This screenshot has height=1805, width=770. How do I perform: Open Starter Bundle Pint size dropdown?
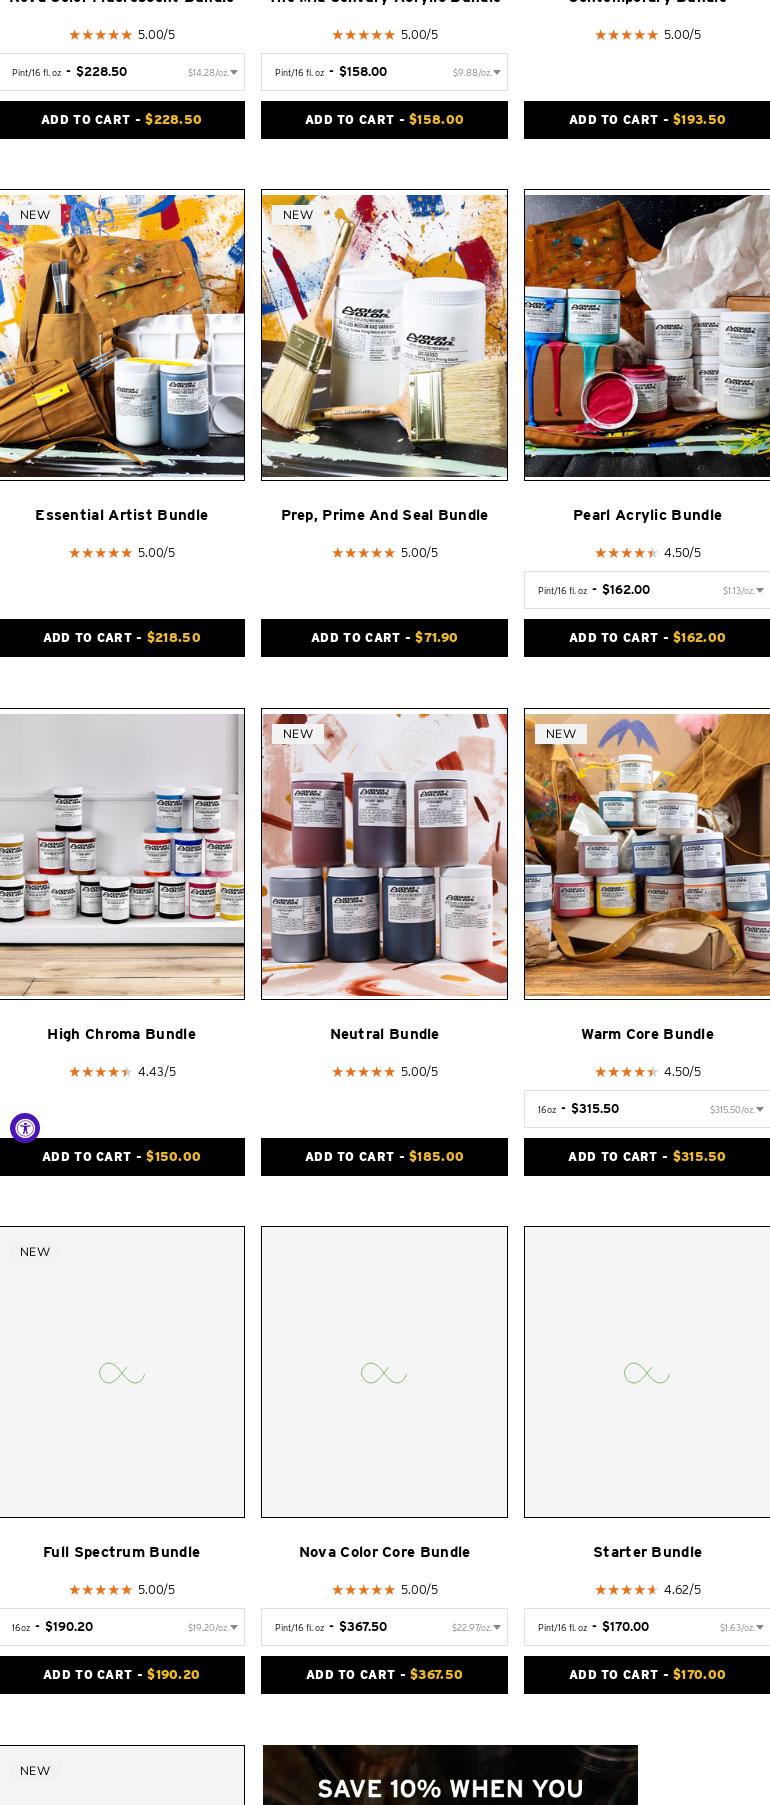[647, 1627]
